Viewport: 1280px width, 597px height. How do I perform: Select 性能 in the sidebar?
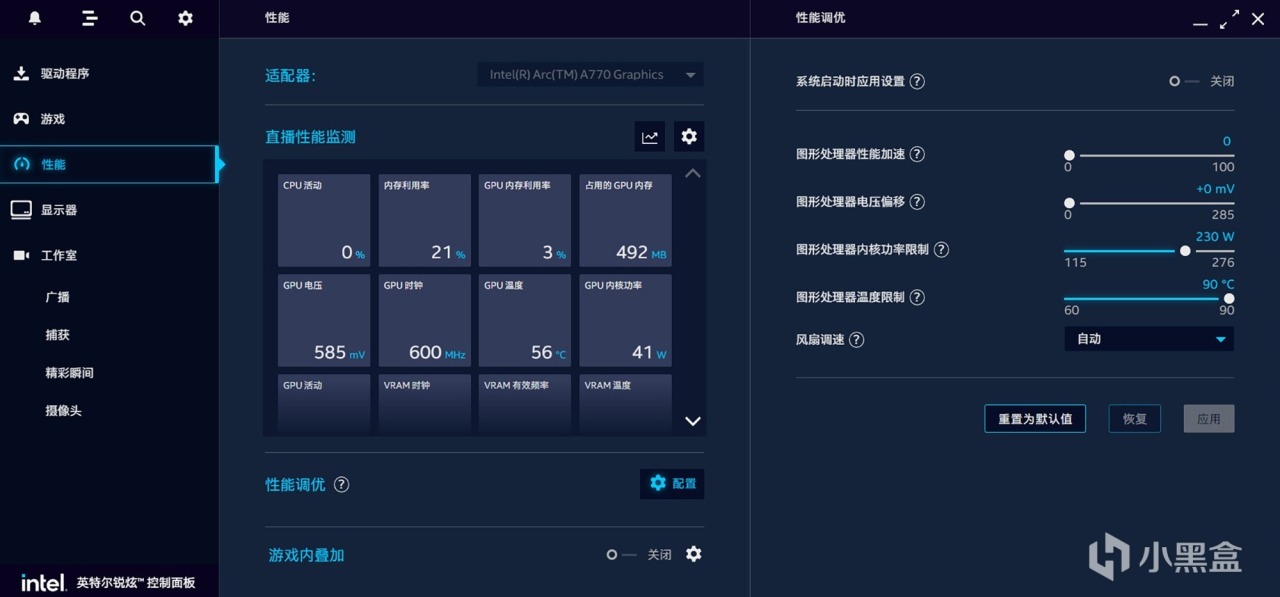(109, 164)
